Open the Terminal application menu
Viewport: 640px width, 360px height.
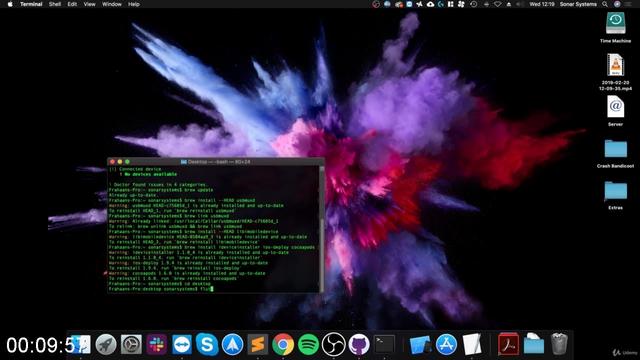31,4
